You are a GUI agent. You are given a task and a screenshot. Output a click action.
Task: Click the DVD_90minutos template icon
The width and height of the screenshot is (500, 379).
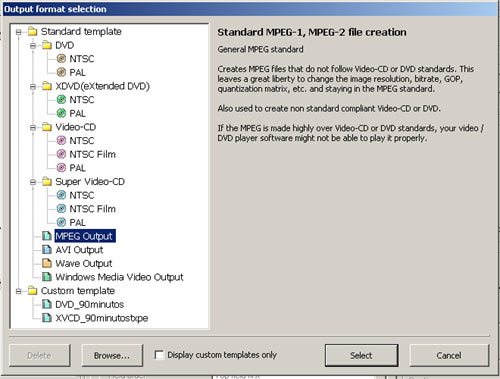(47, 304)
